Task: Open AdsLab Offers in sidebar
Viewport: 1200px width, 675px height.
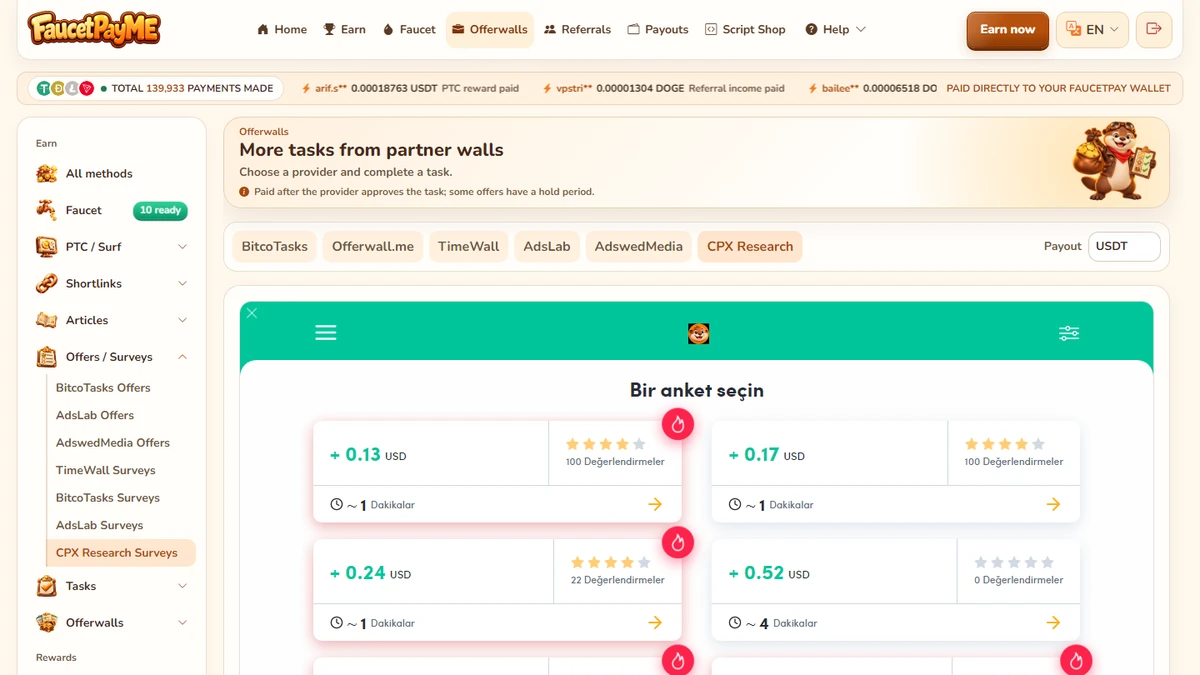Action: [x=95, y=415]
